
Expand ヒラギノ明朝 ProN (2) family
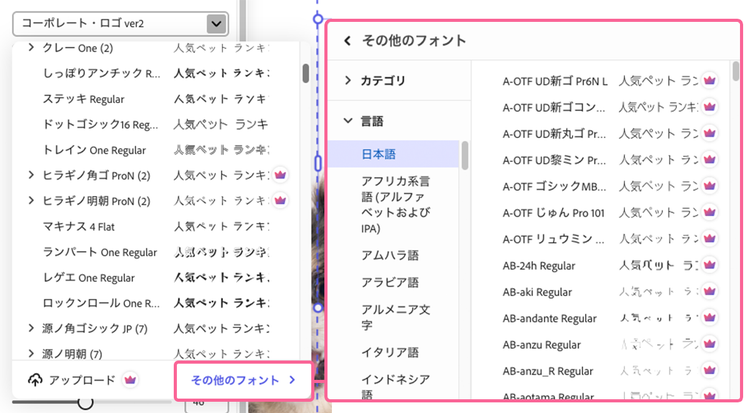coord(31,201)
